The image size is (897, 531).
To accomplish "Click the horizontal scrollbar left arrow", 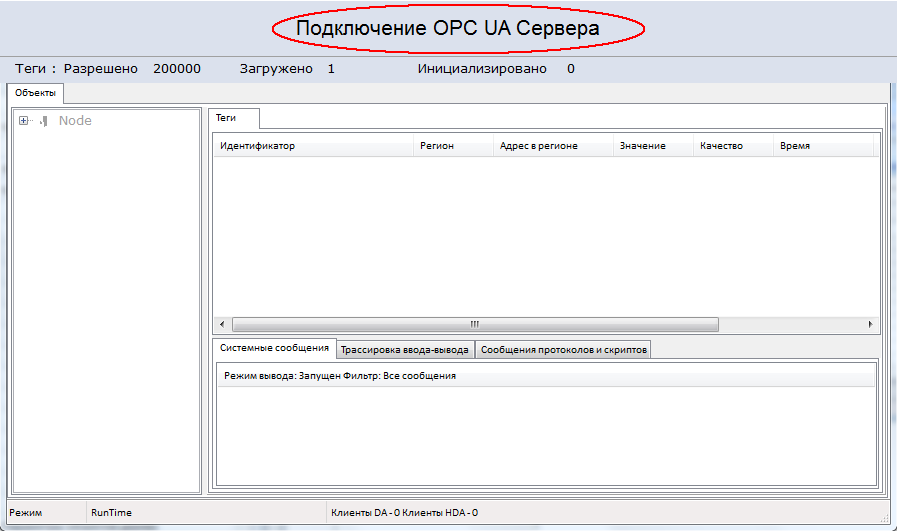I will pos(222,324).
